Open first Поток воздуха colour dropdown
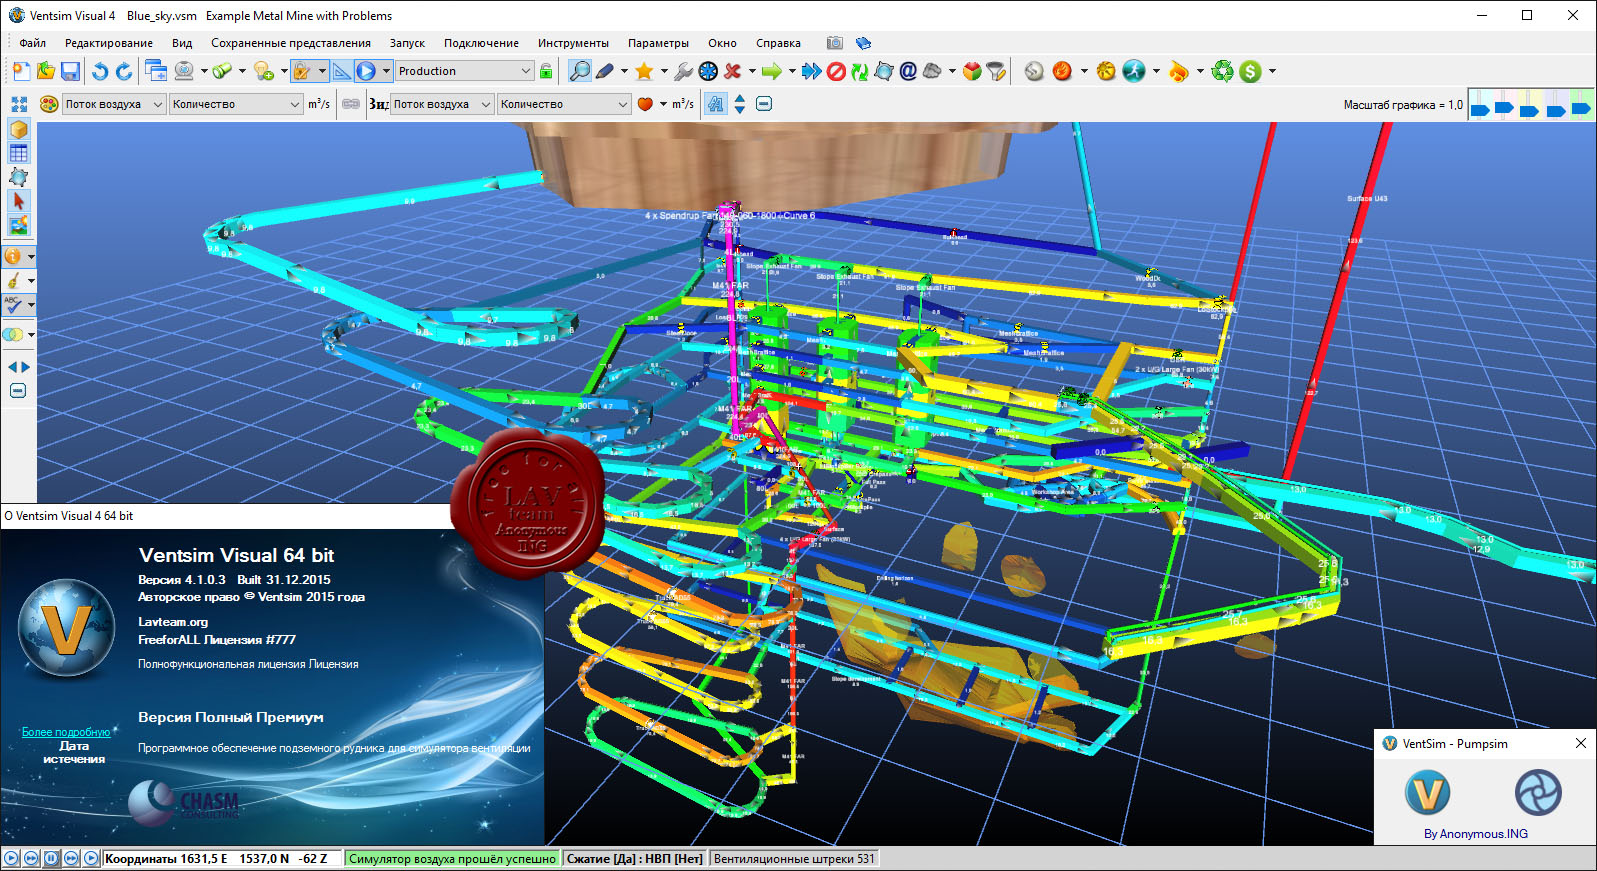Viewport: 1597px width, 871px height. tap(114, 104)
